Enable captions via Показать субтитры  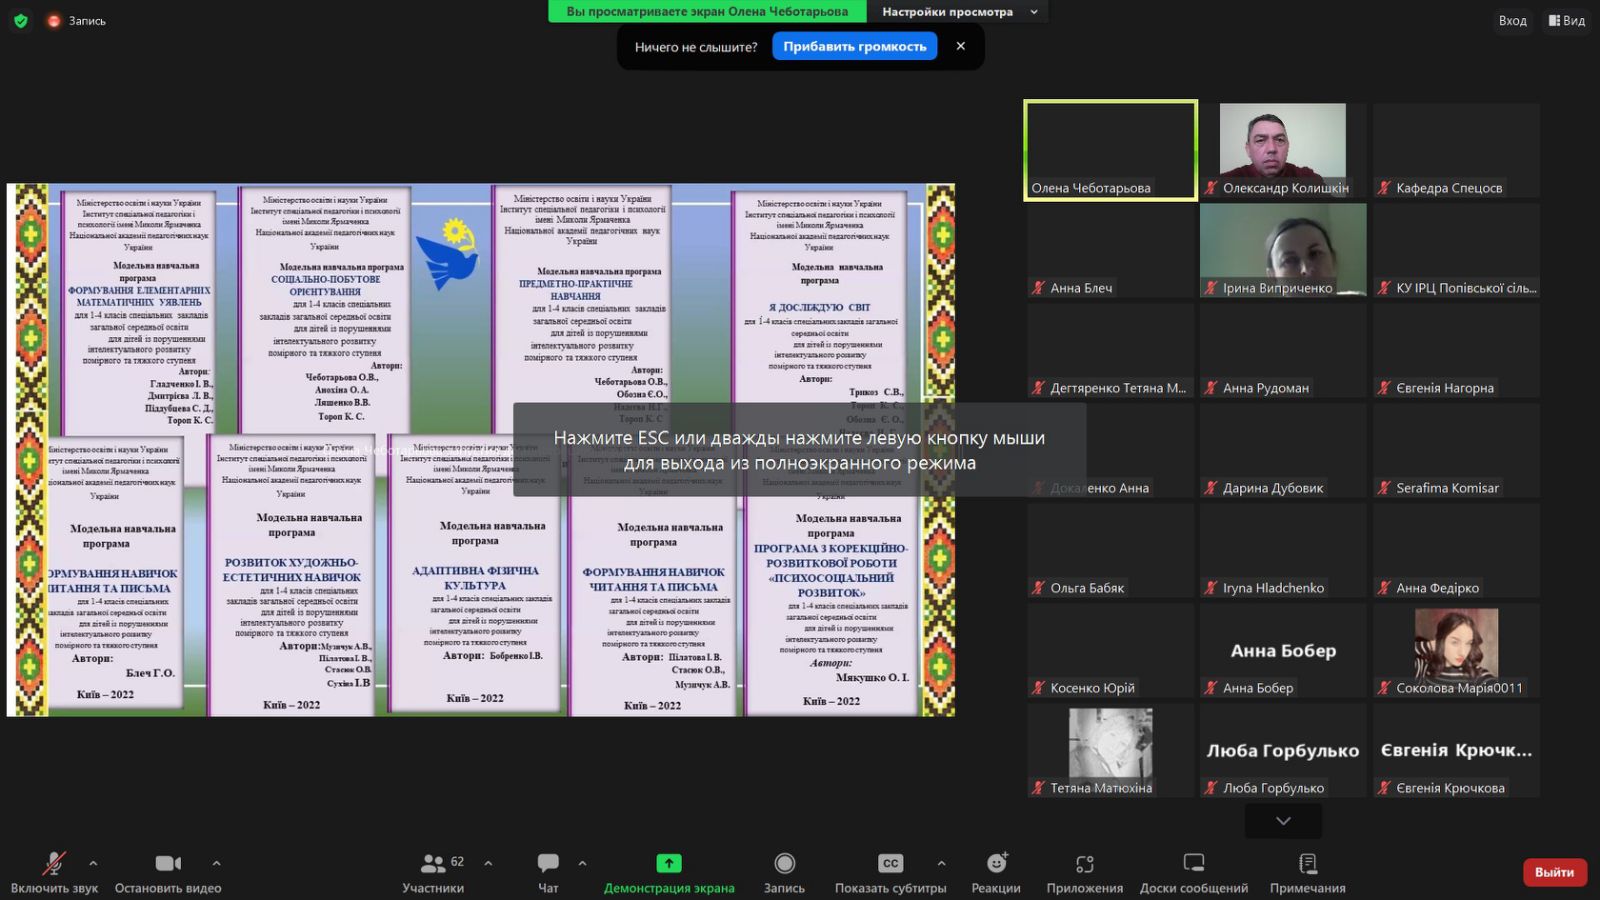(x=890, y=864)
